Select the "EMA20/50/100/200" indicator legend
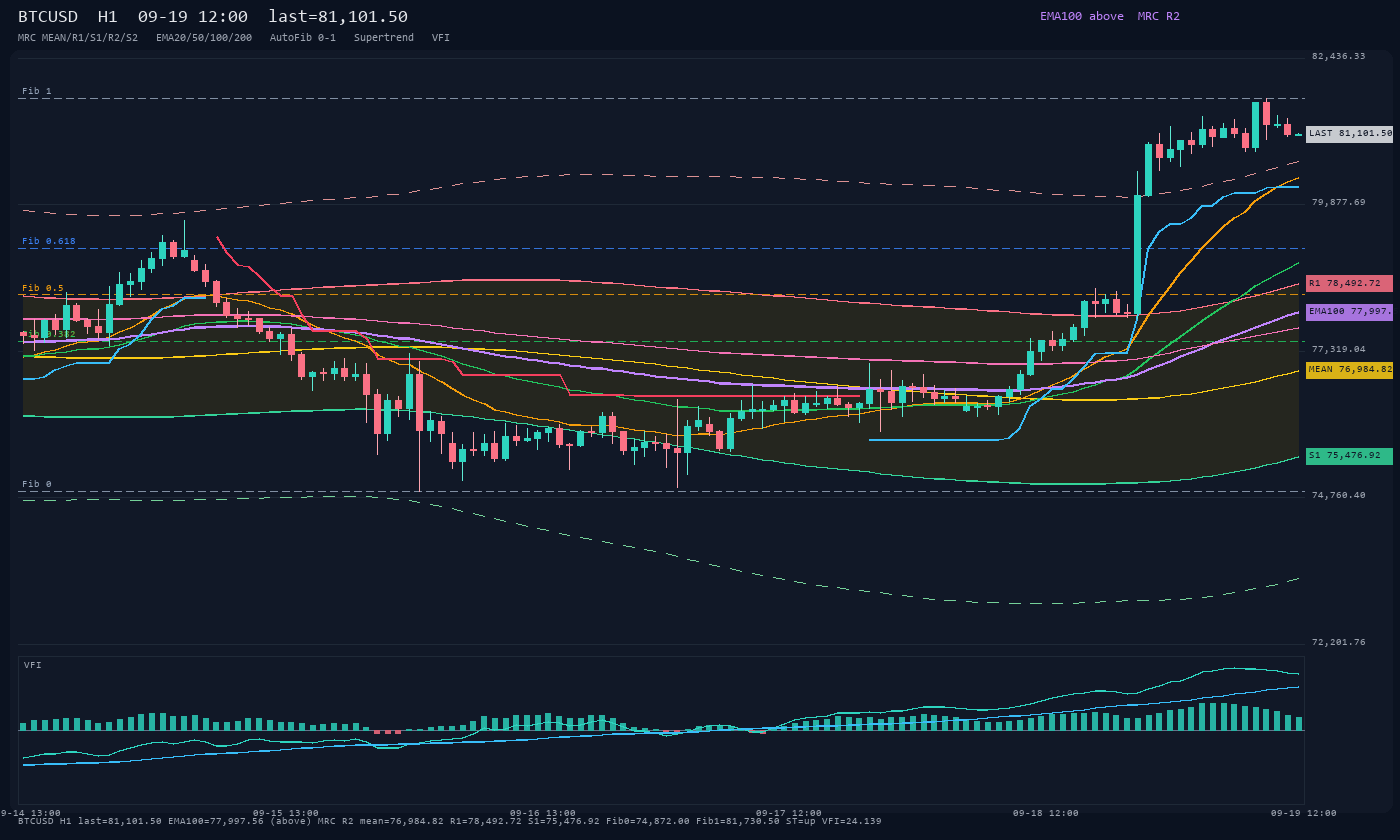This screenshot has height=840, width=1400. tap(204, 37)
